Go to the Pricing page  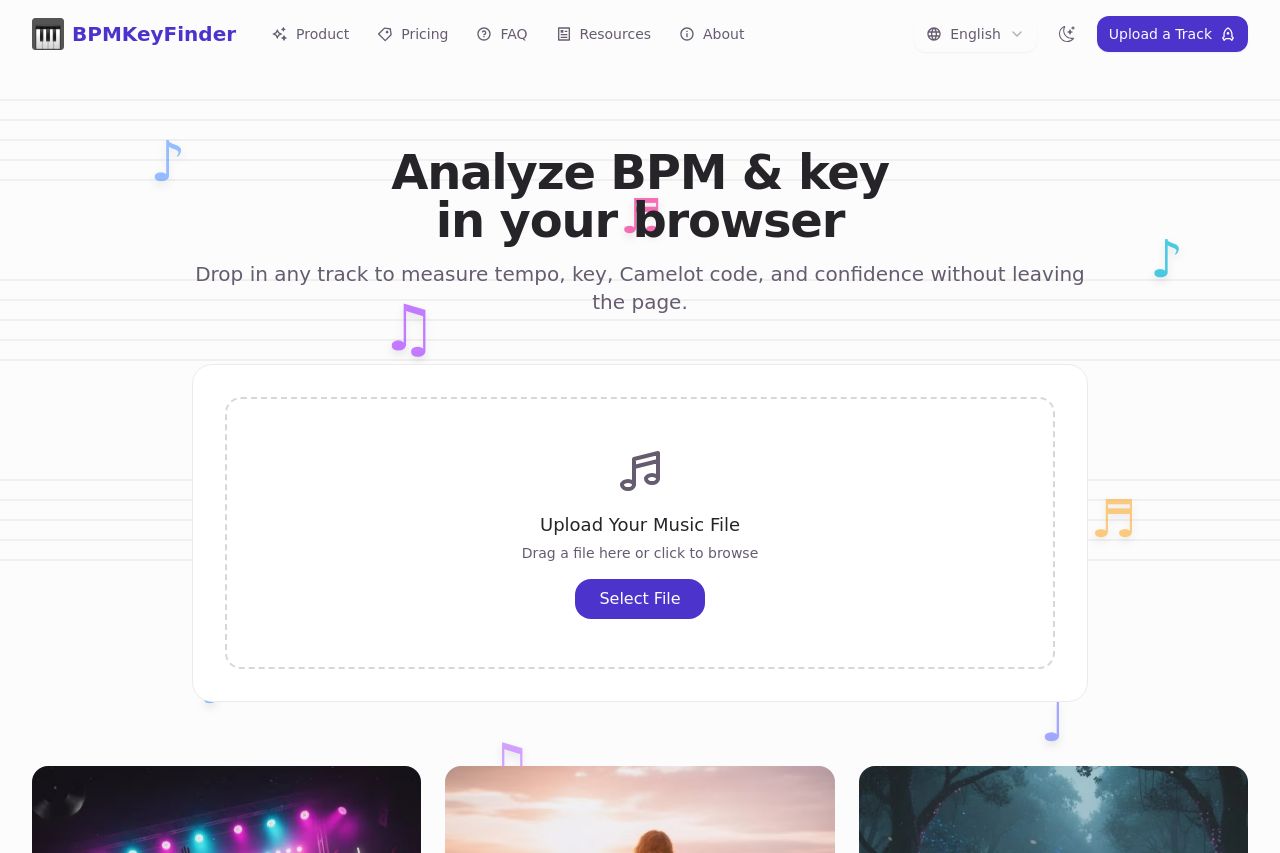[413, 34]
